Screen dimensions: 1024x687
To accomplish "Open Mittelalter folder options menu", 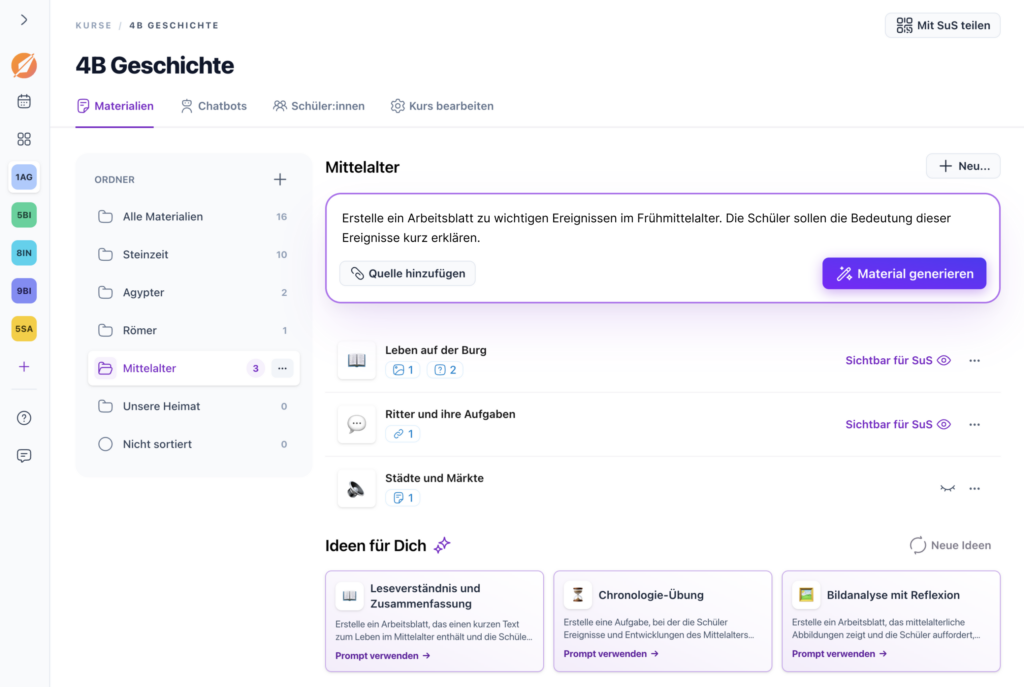I will [x=282, y=368].
